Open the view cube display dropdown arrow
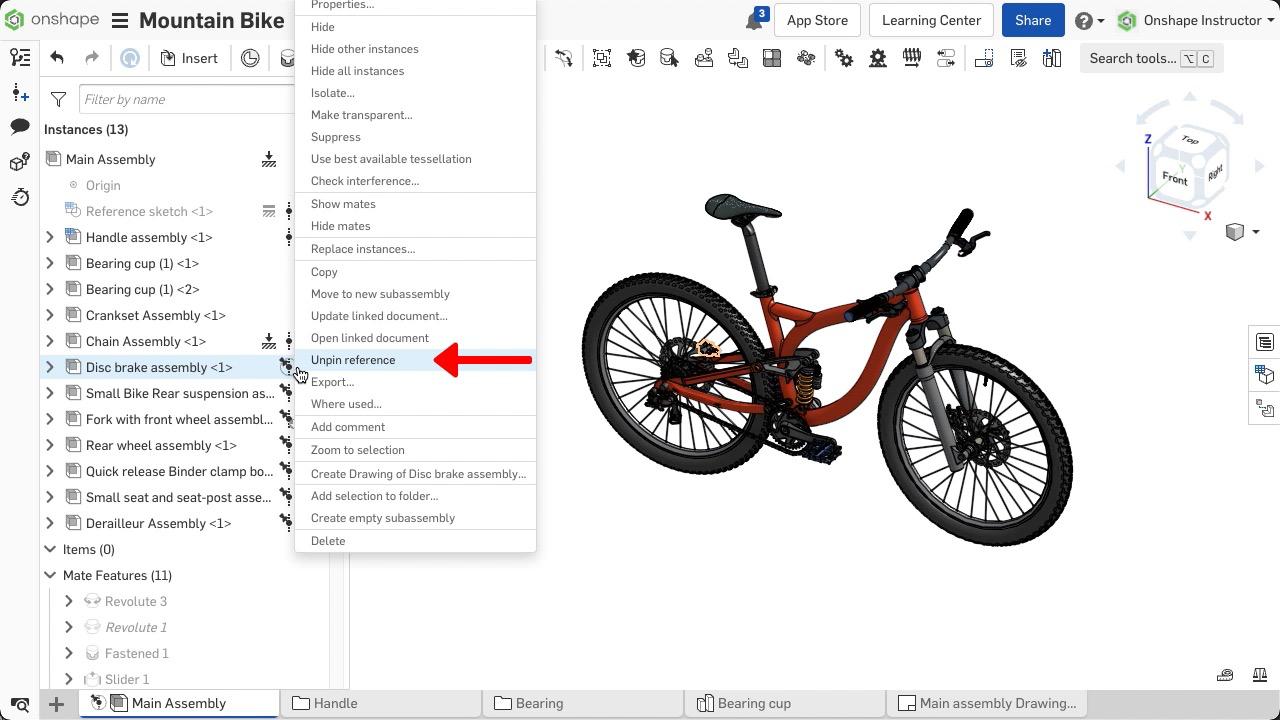 [x=1255, y=232]
